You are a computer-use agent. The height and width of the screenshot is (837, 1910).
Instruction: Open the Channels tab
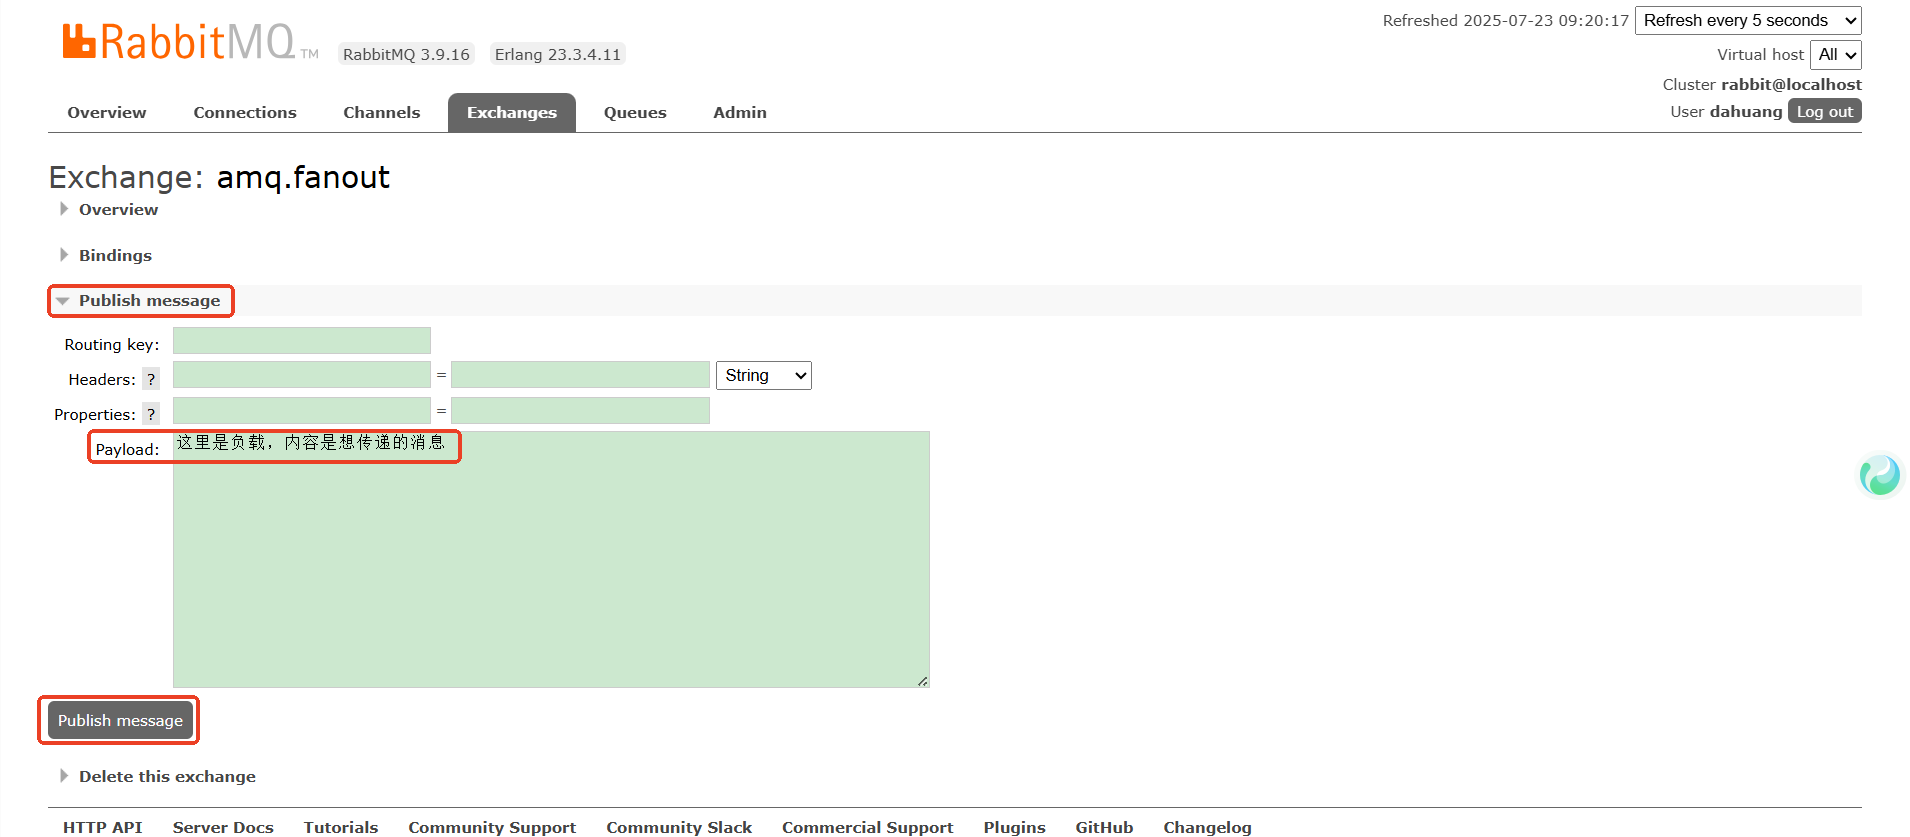coord(382,112)
